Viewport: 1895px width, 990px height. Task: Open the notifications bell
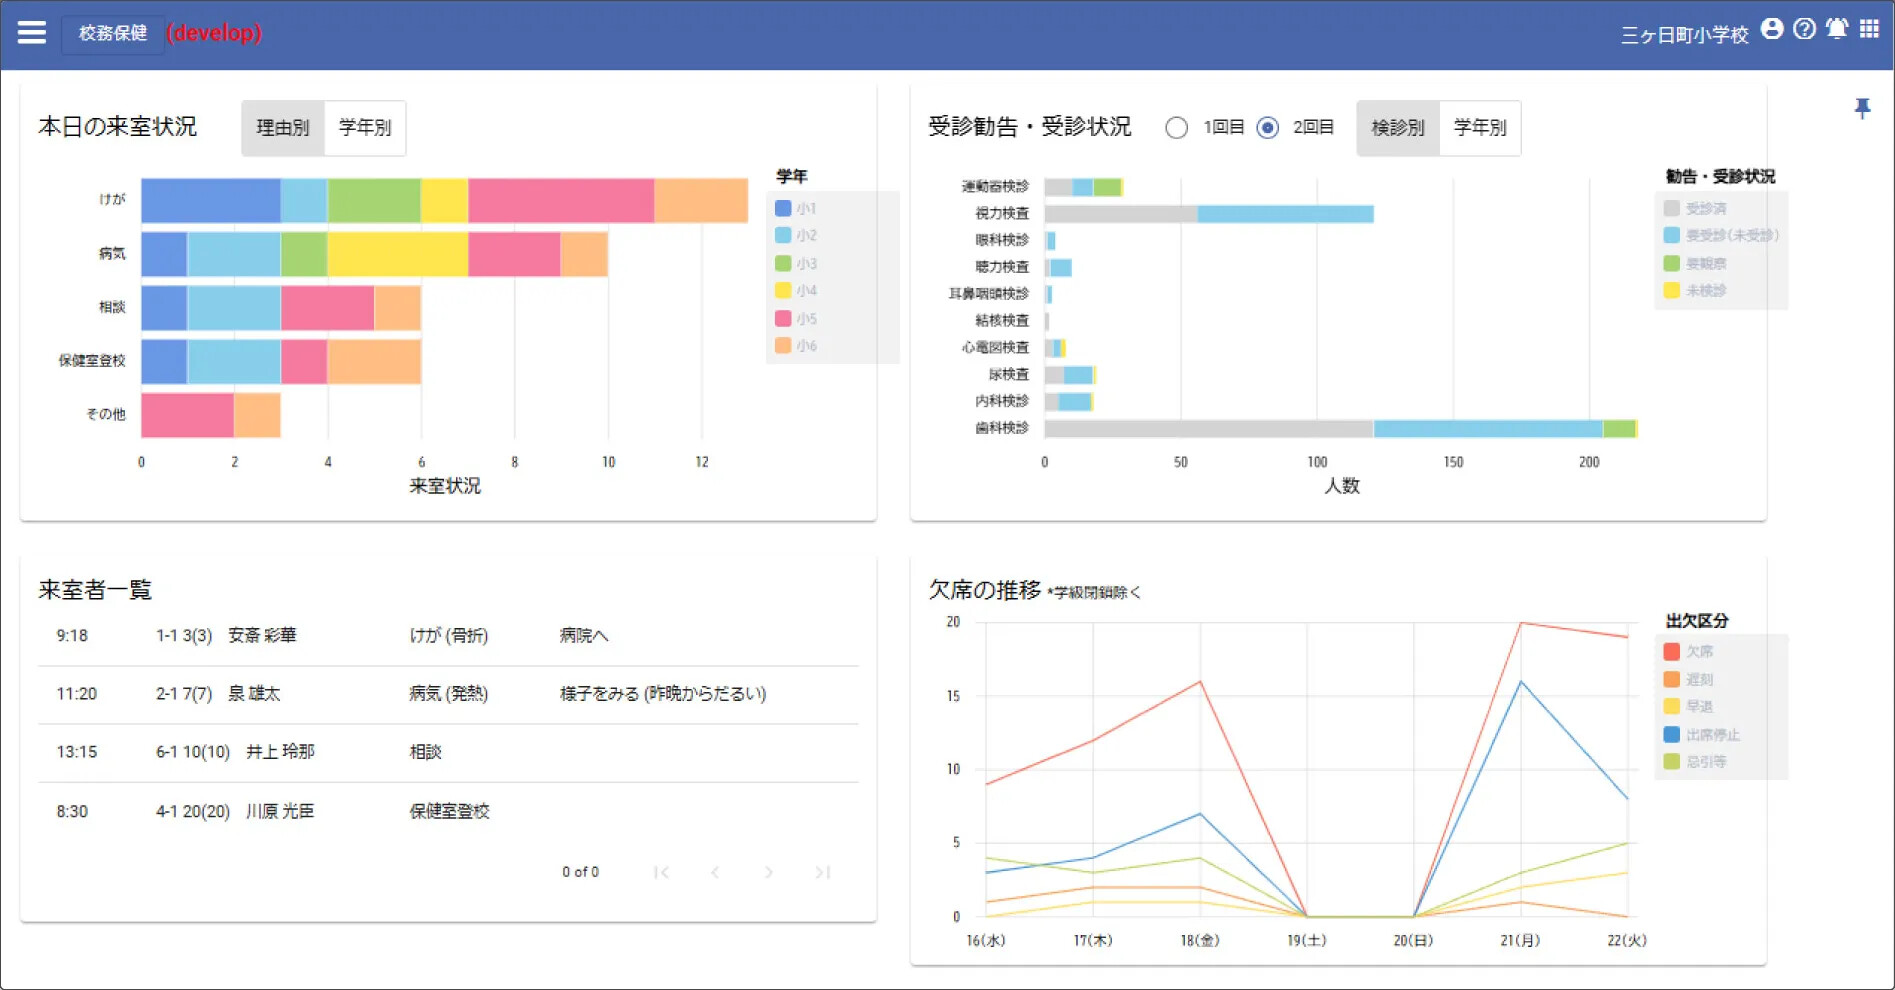1837,29
